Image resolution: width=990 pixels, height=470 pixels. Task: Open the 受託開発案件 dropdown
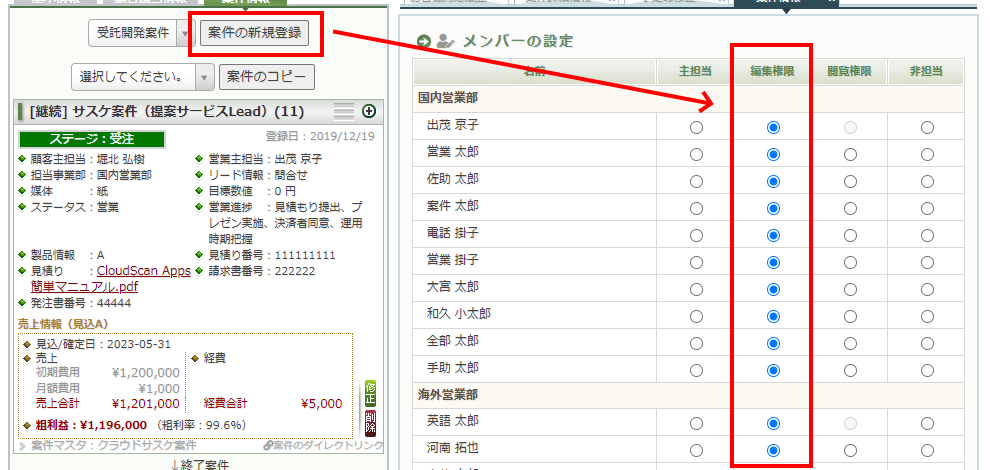184,34
